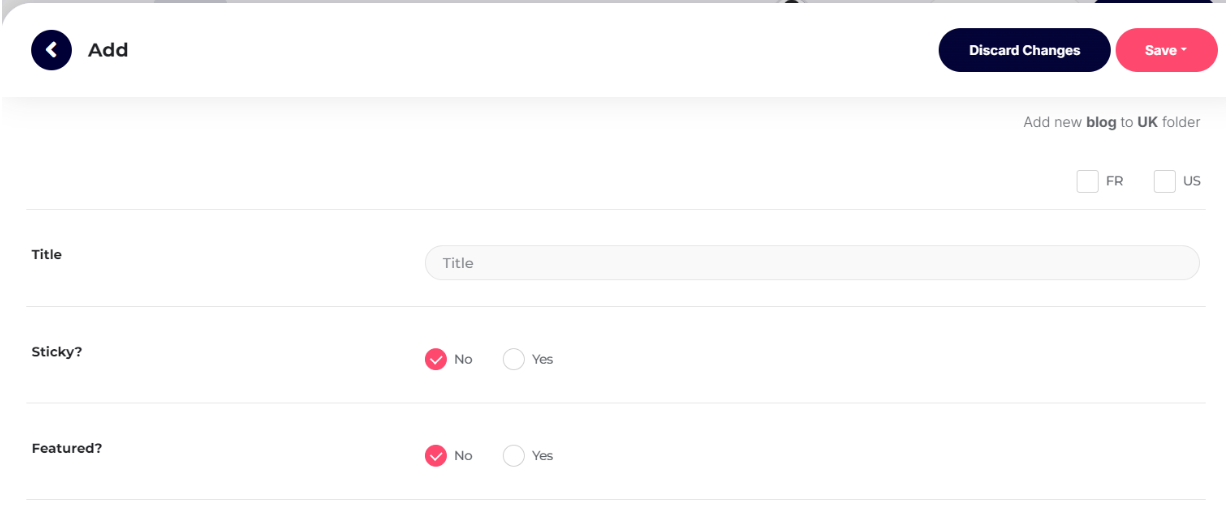Click the Save button

tap(1166, 50)
